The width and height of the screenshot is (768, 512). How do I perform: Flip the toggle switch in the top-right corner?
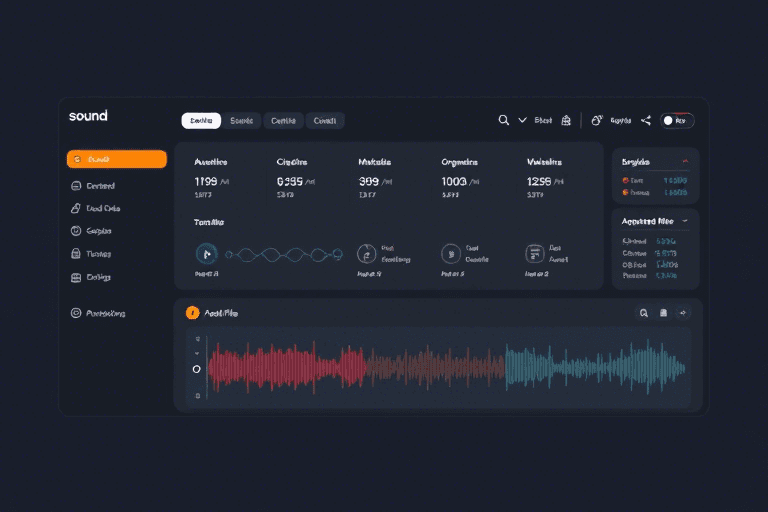tap(677, 121)
